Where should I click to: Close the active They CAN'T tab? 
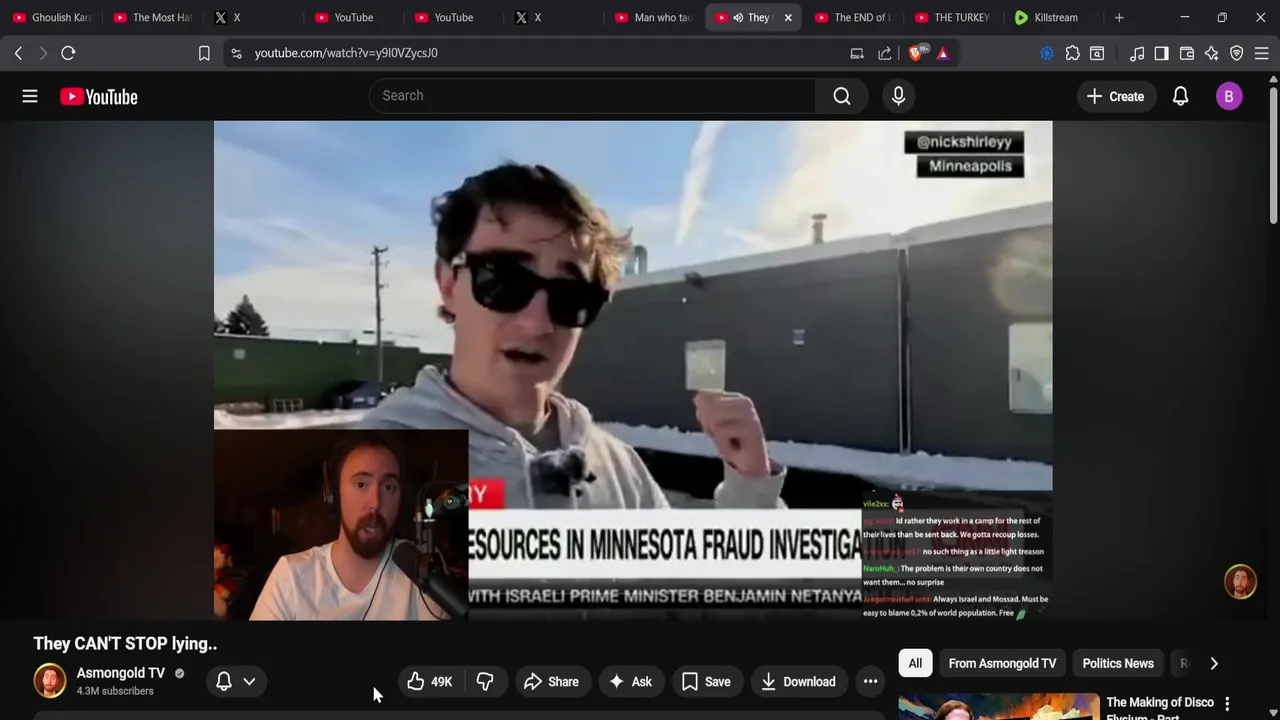pyautogui.click(x=788, y=17)
